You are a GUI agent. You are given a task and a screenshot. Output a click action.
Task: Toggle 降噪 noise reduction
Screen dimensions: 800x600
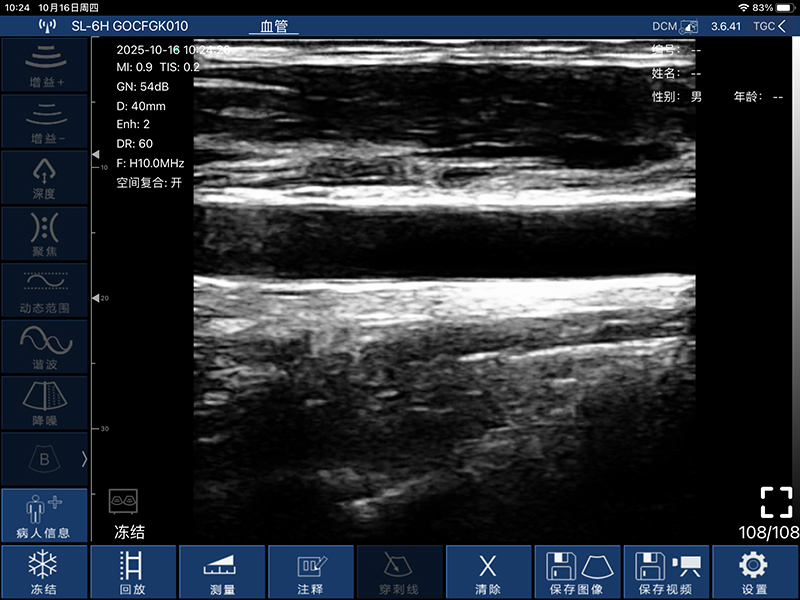point(44,402)
